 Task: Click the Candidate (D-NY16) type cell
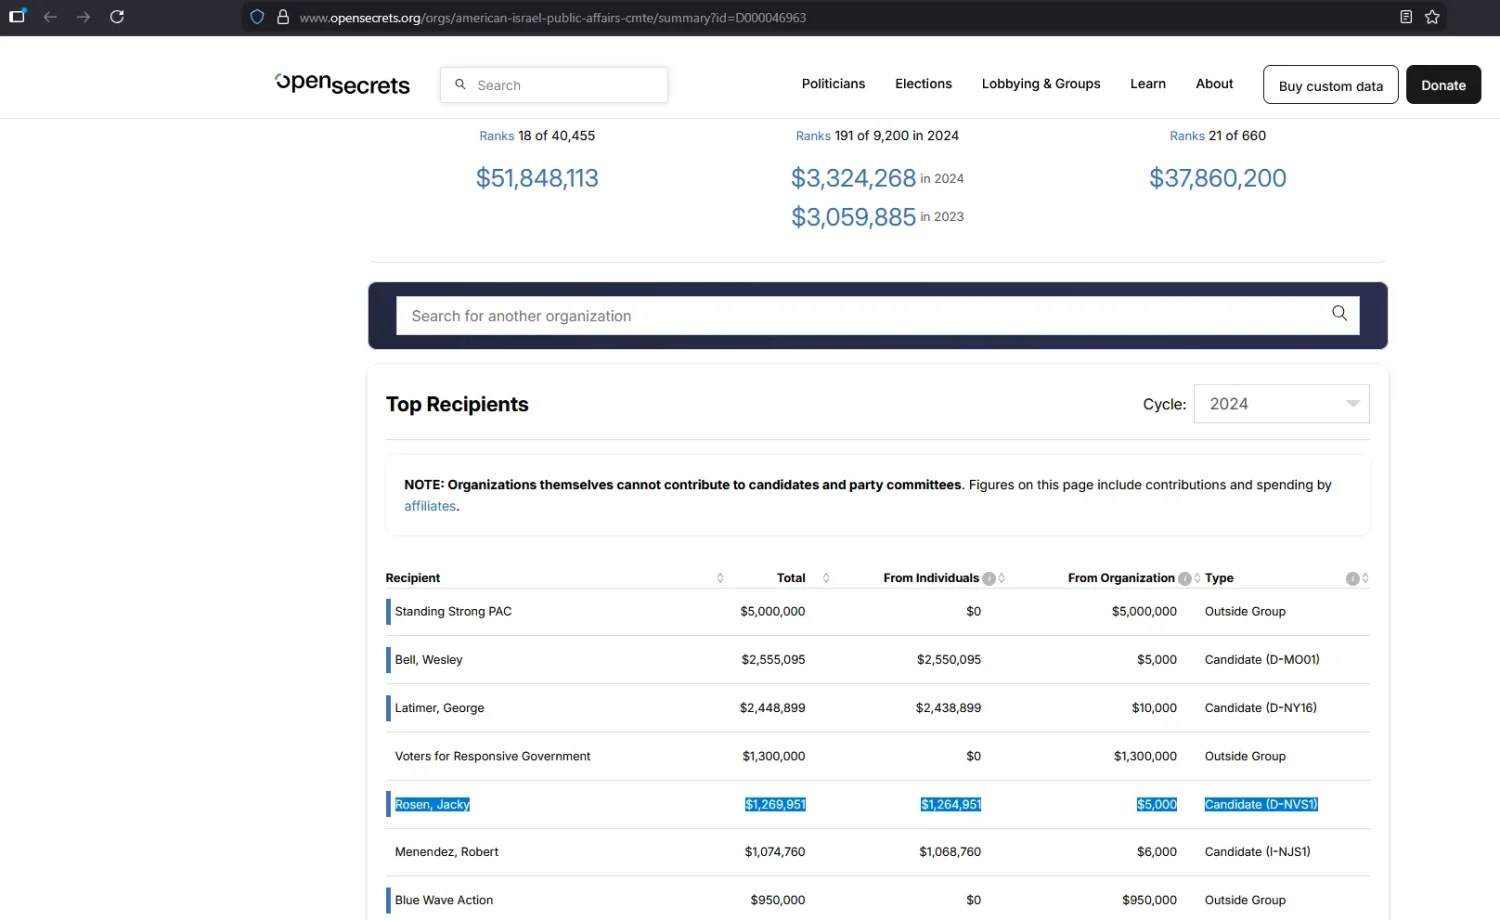click(x=1261, y=708)
